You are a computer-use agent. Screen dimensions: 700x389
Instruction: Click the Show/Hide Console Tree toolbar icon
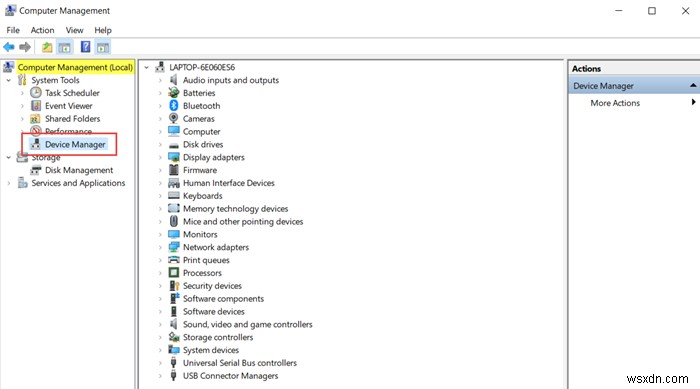64,47
